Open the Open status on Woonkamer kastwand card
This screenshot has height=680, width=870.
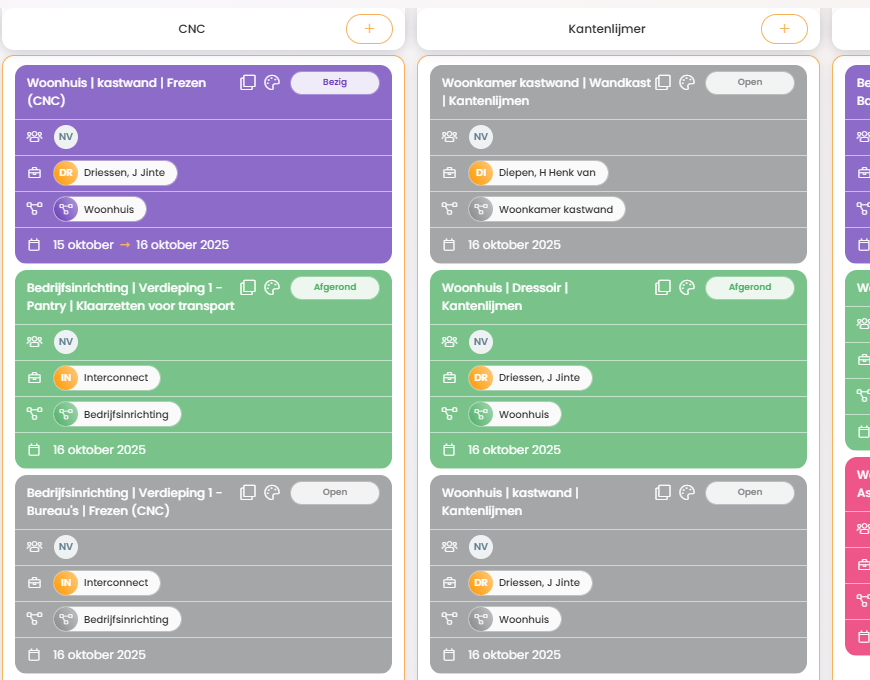pos(750,83)
